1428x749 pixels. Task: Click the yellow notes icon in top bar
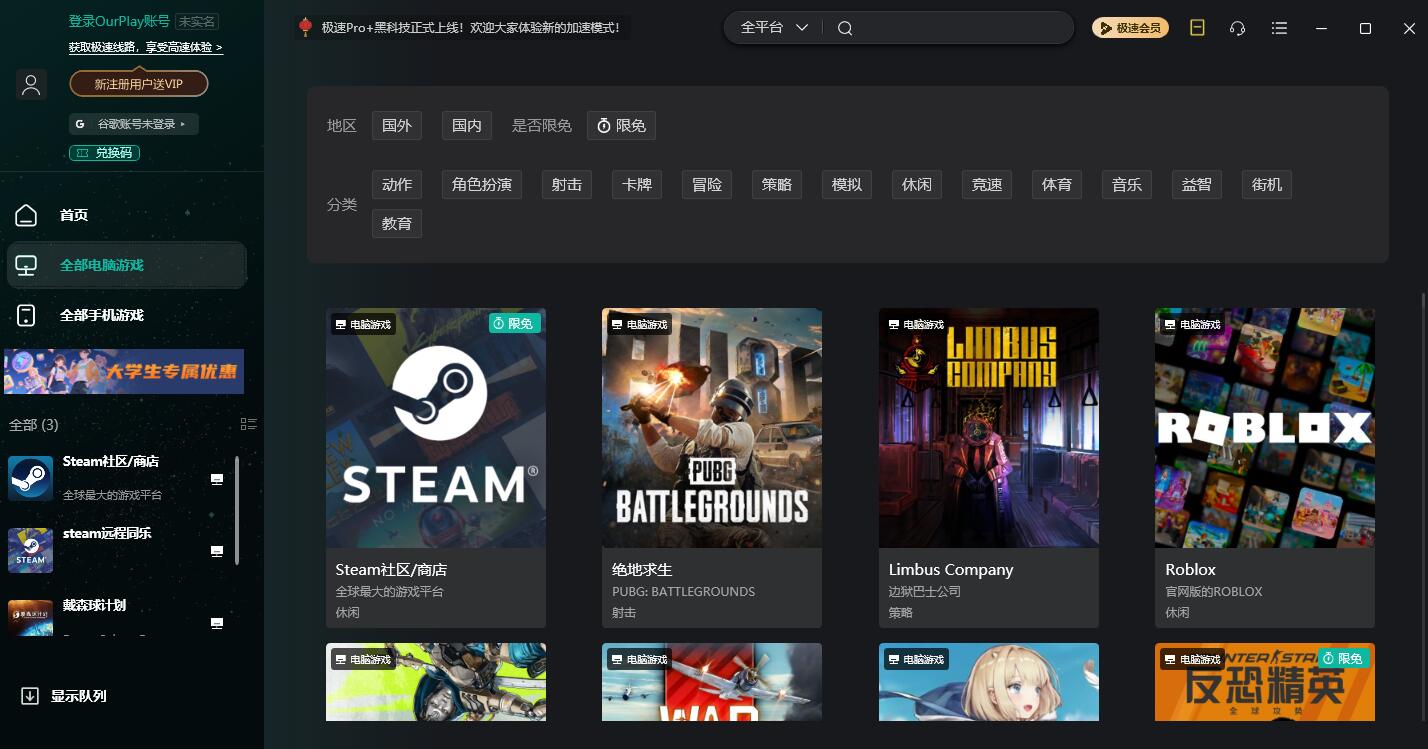tap(1197, 28)
